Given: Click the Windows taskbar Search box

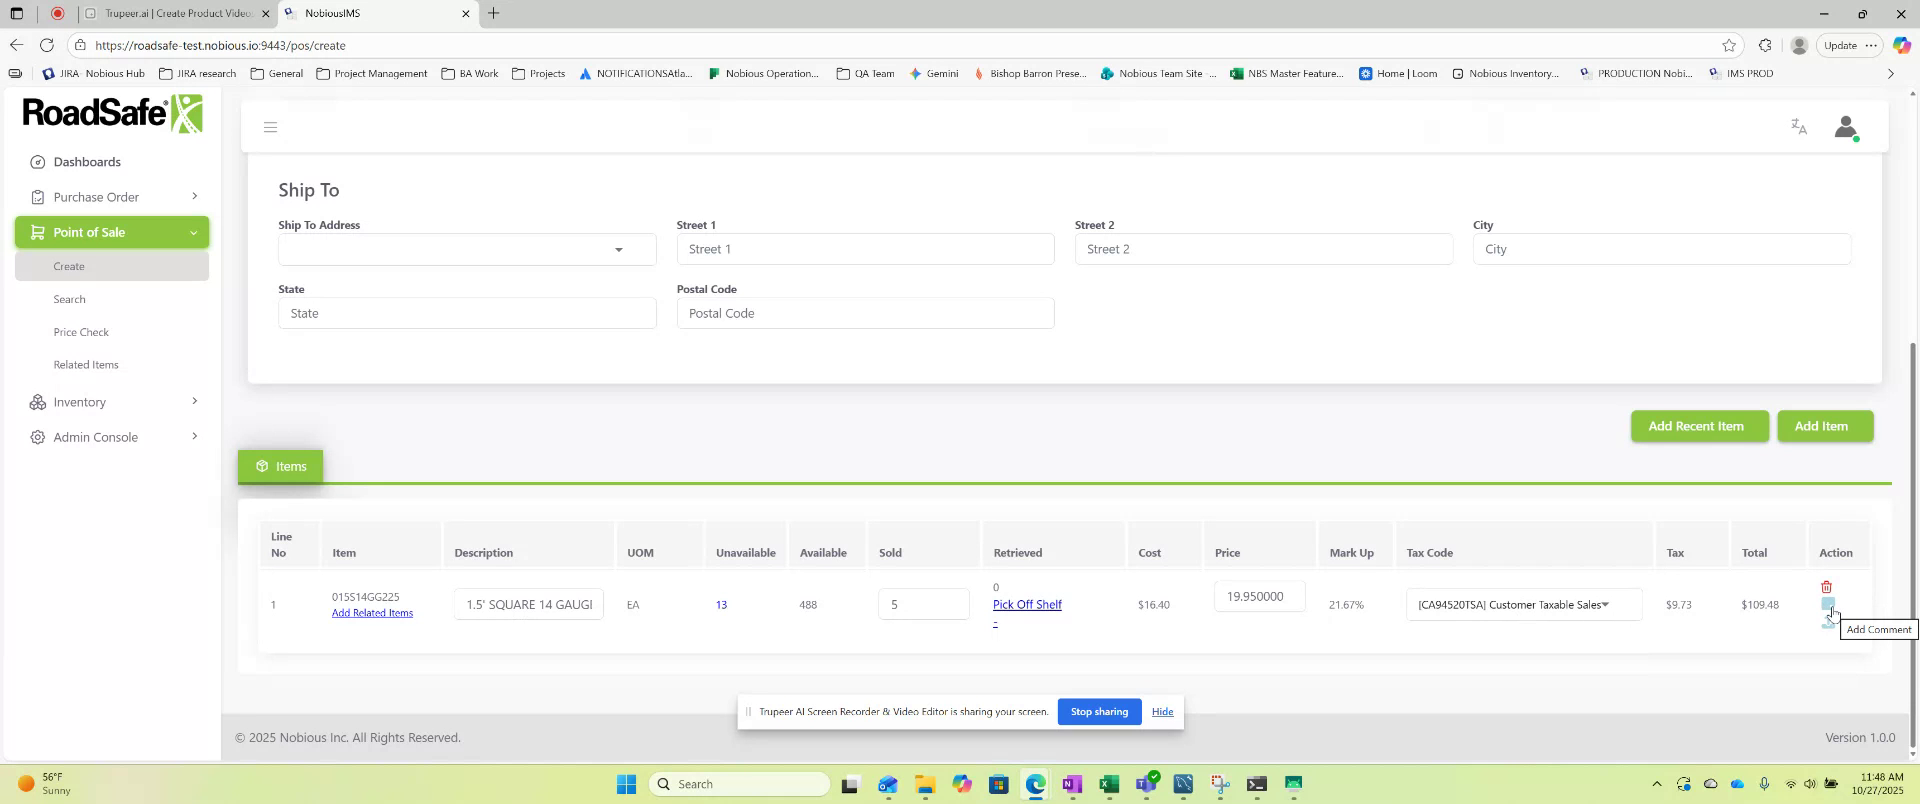Looking at the screenshot, I should pyautogui.click(x=739, y=784).
